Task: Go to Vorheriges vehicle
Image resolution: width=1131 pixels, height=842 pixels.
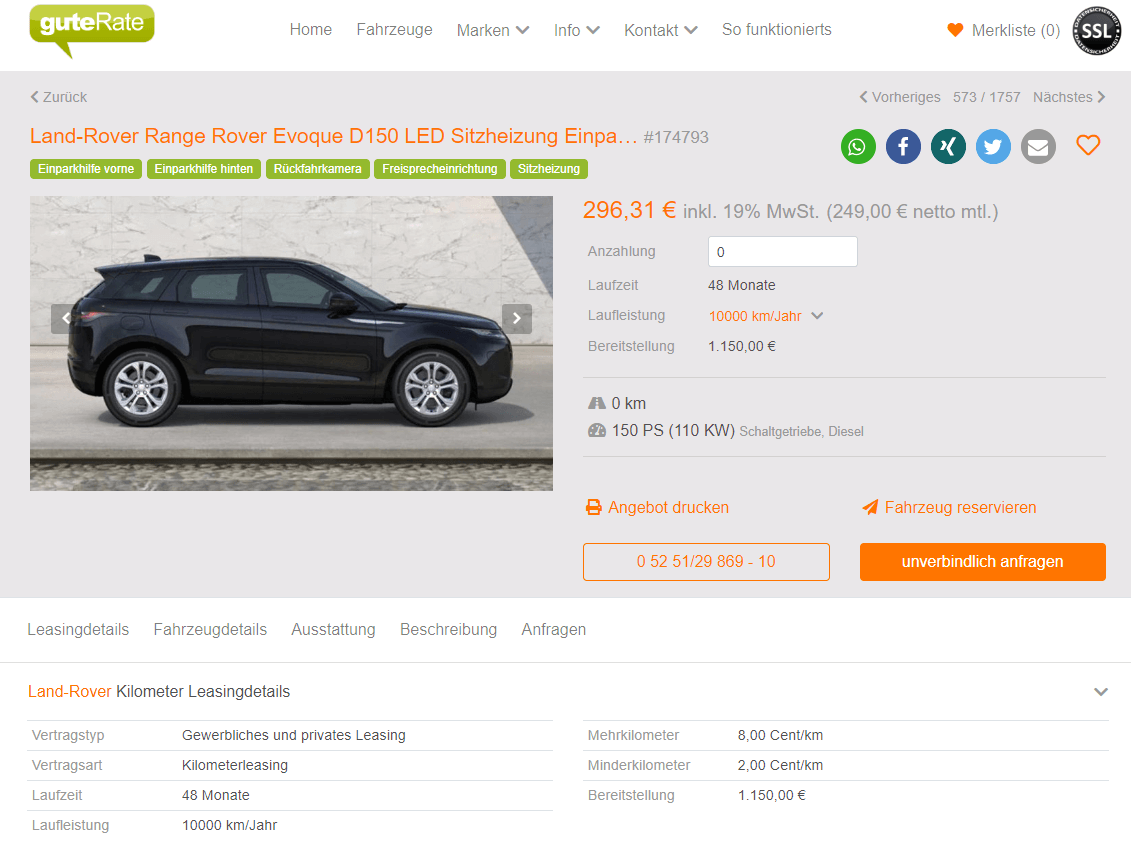Action: pos(899,97)
